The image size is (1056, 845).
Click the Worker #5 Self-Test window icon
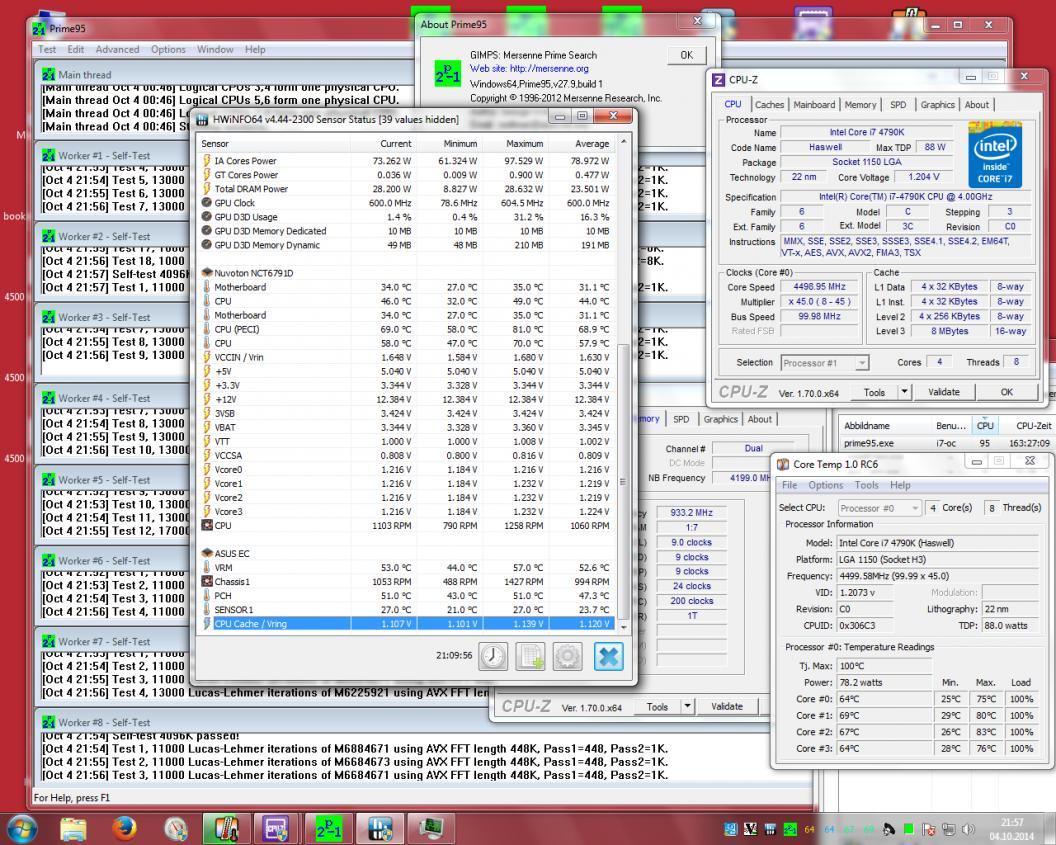point(48,480)
